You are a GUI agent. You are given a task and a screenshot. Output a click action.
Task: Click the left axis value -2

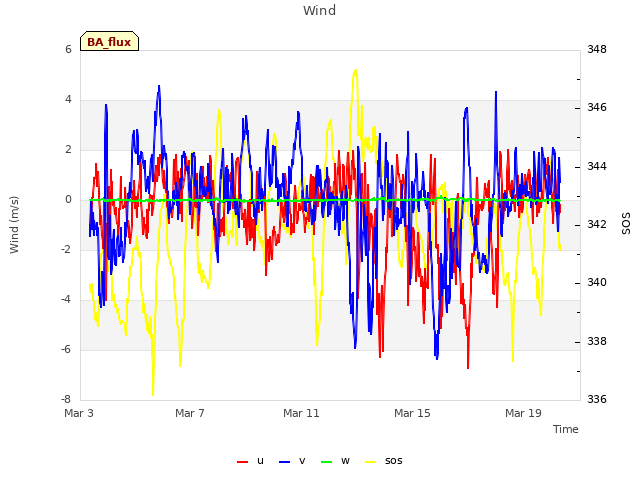66,249
